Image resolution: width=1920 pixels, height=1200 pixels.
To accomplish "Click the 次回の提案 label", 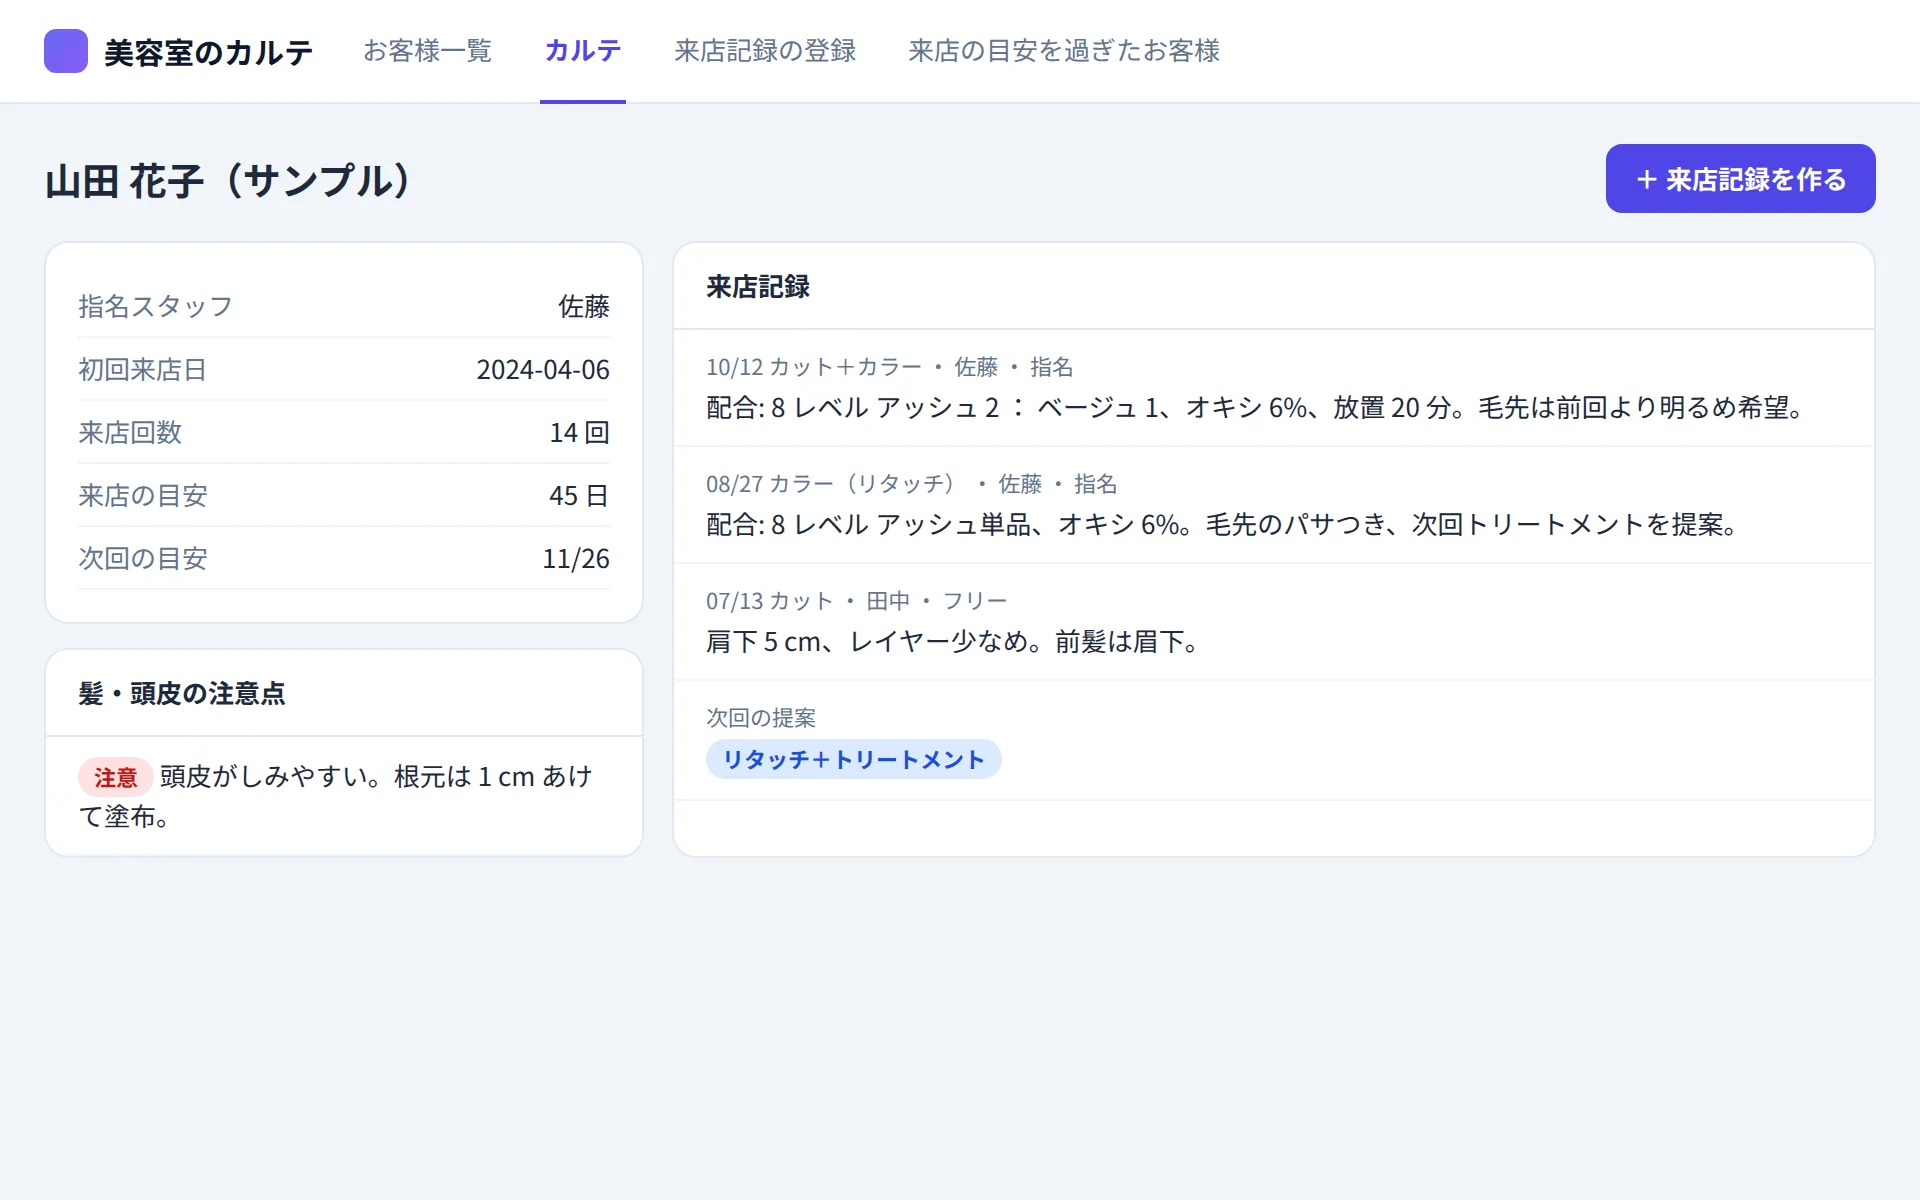I will (761, 718).
